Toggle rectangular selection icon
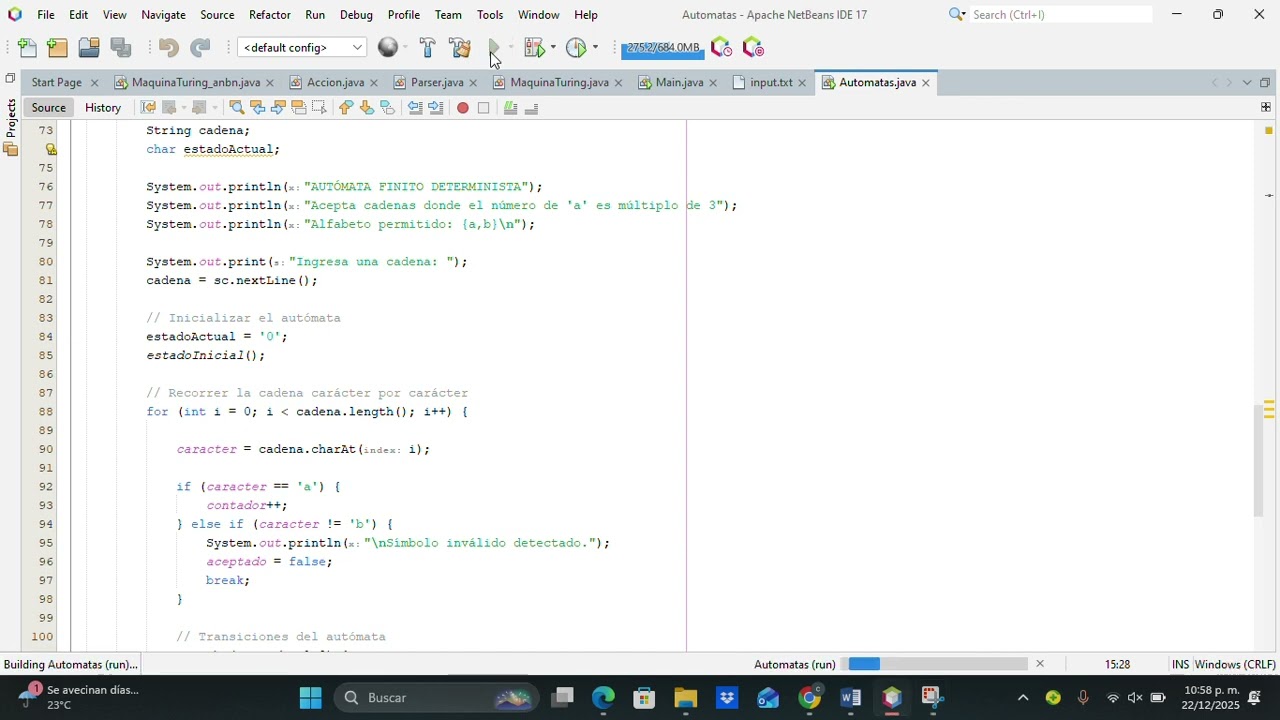 click(x=319, y=107)
